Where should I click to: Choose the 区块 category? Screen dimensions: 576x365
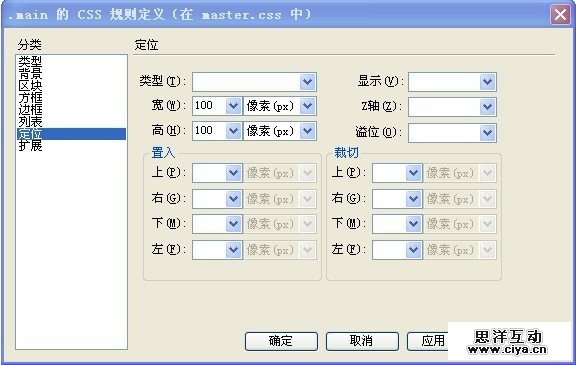(30, 85)
